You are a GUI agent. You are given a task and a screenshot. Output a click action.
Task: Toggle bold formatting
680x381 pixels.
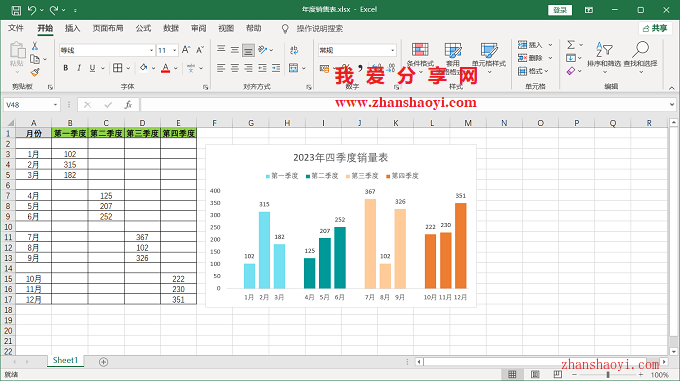coord(65,68)
